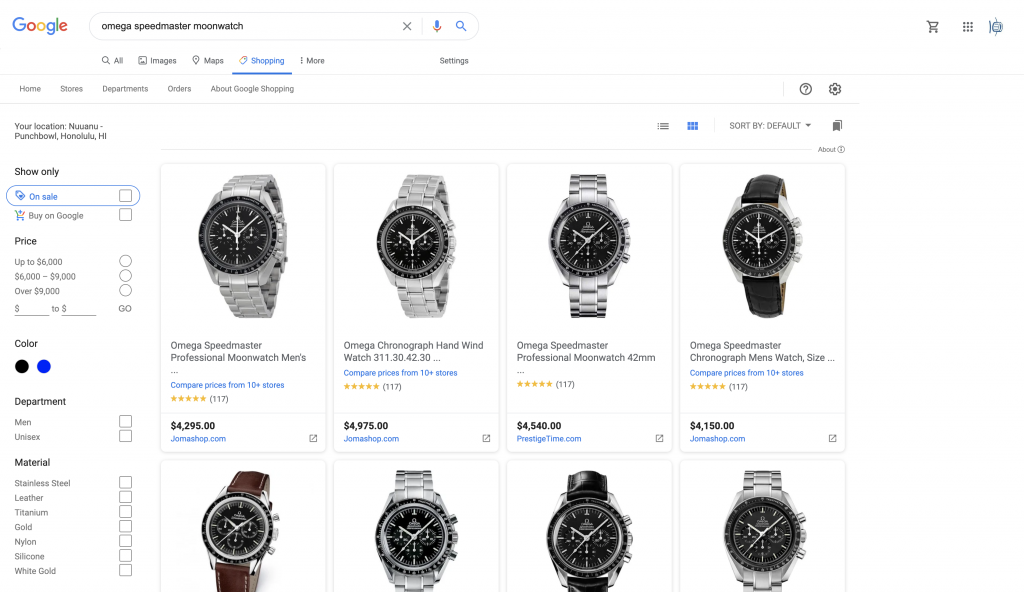Open the Sort By: Default dropdown
The width and height of the screenshot is (1024, 592).
pyautogui.click(x=770, y=125)
